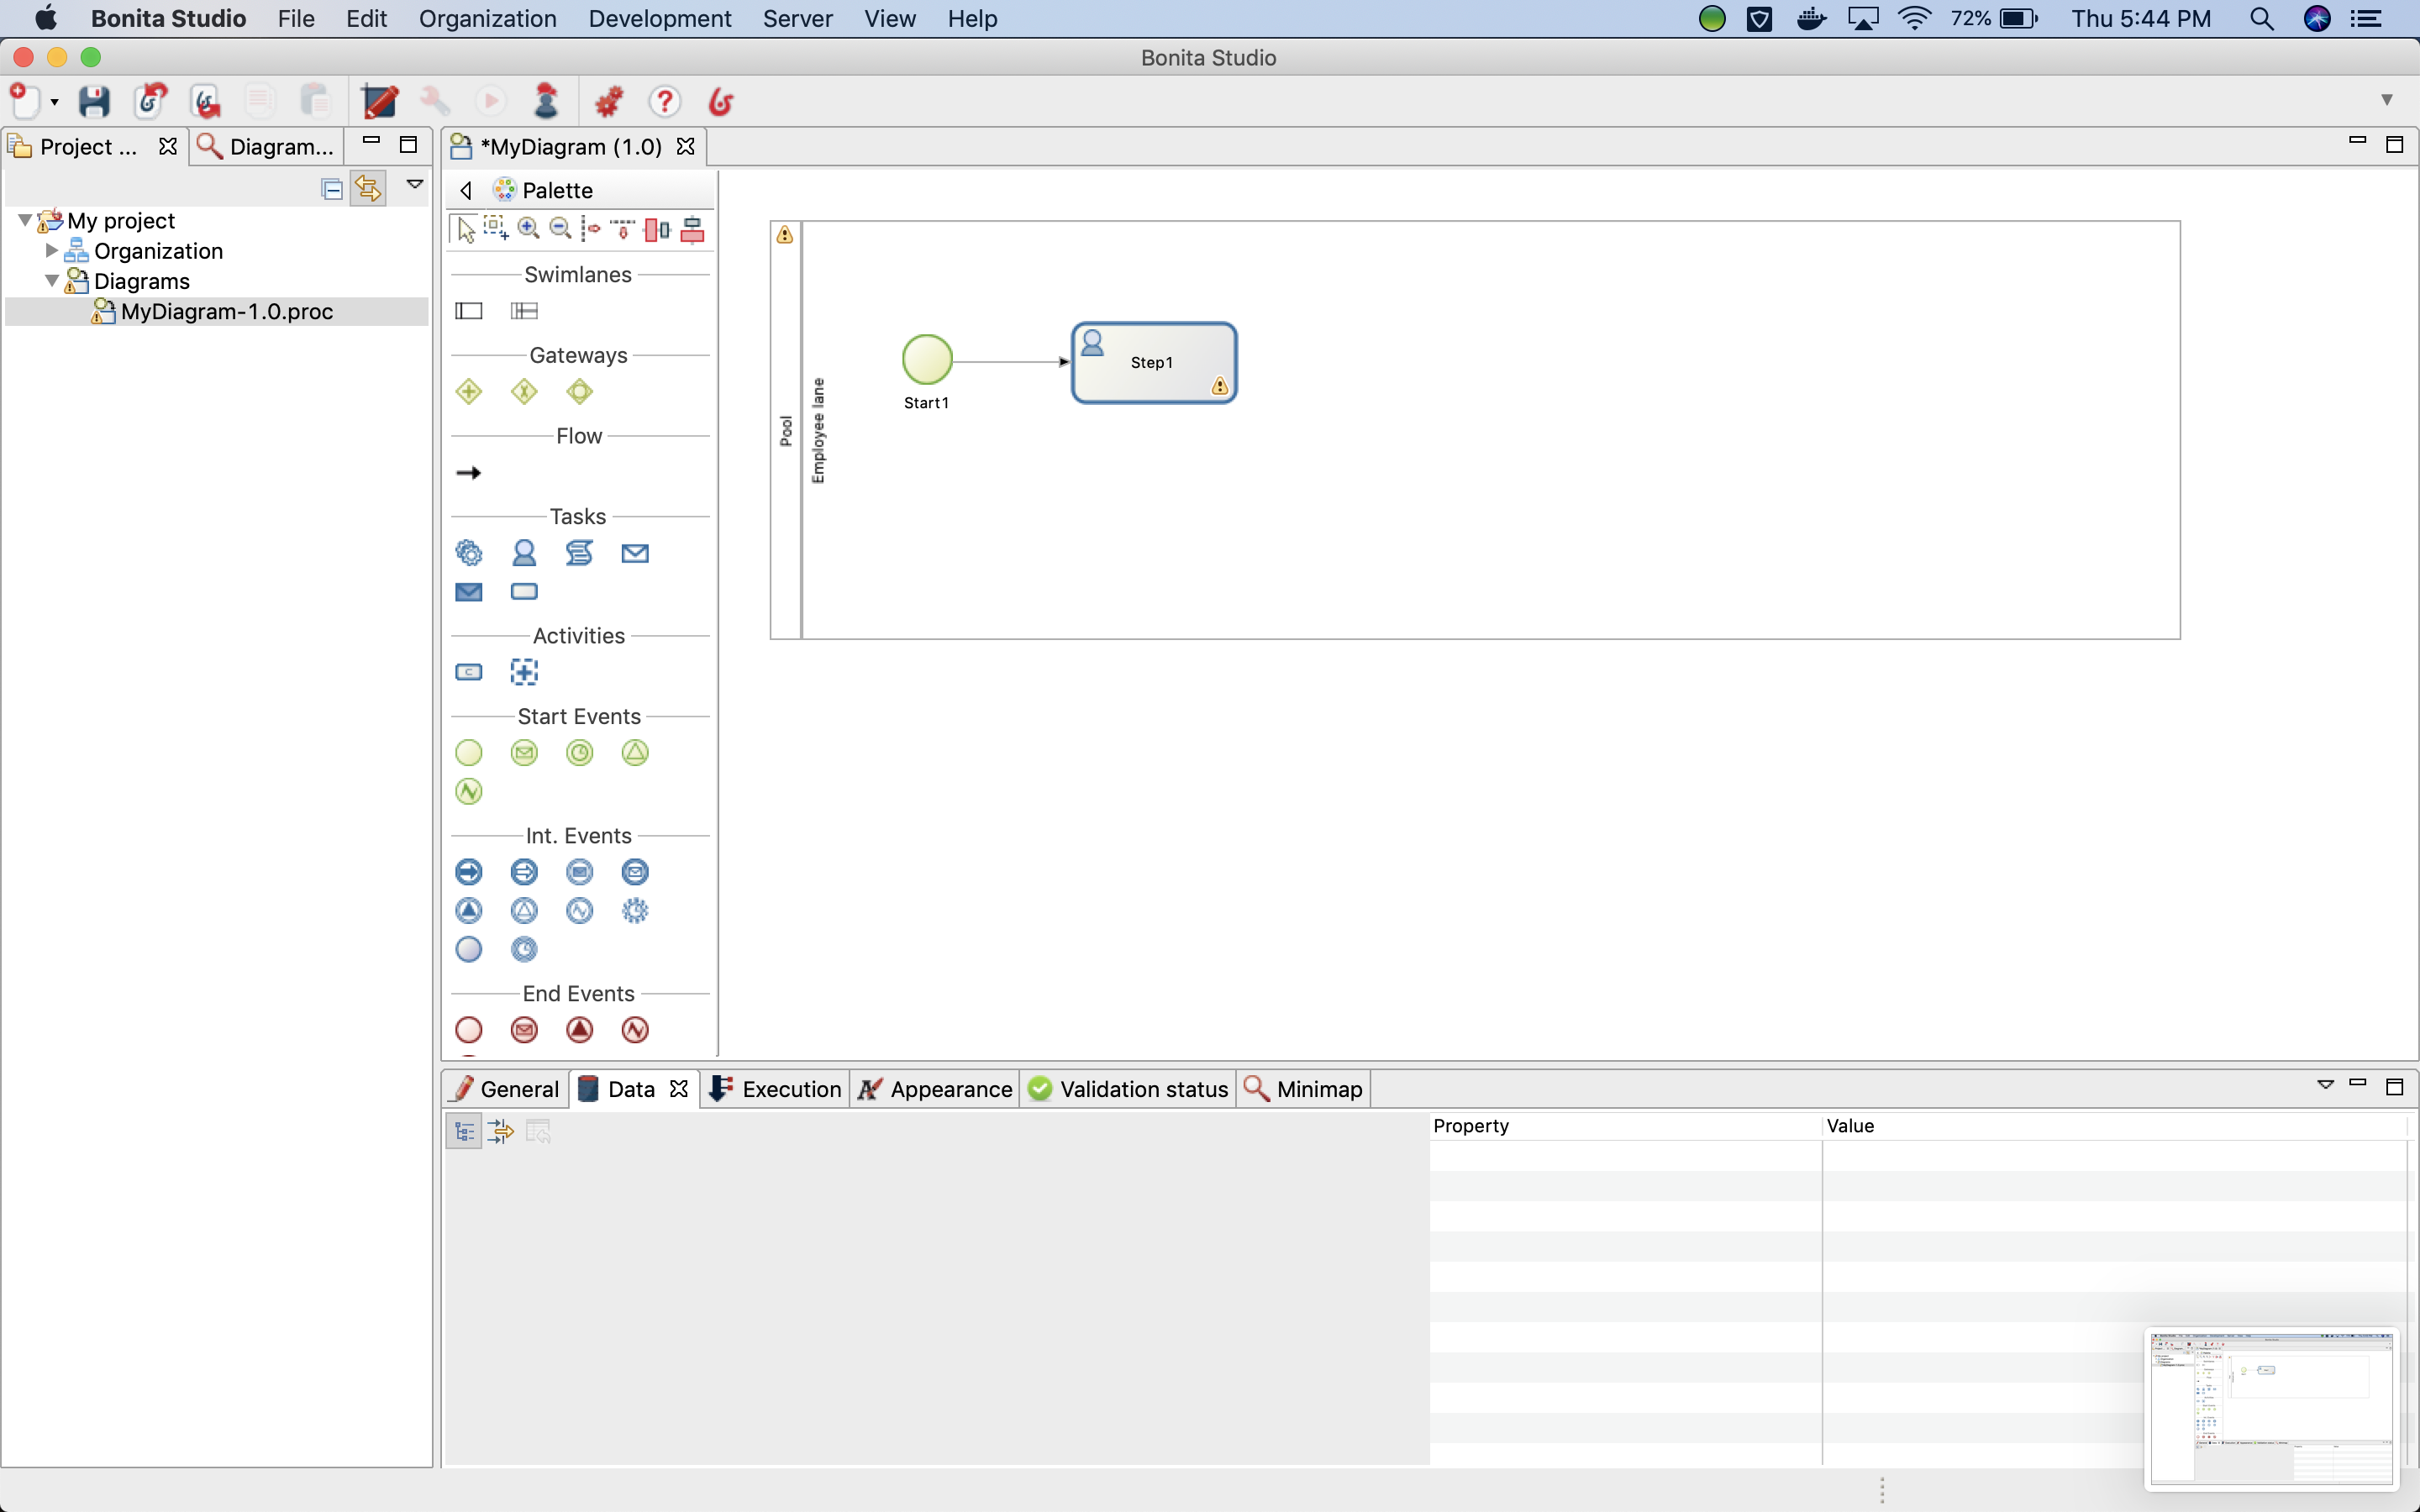
Task: Click the Wi-Fi status menu bar icon
Action: [x=1913, y=18]
